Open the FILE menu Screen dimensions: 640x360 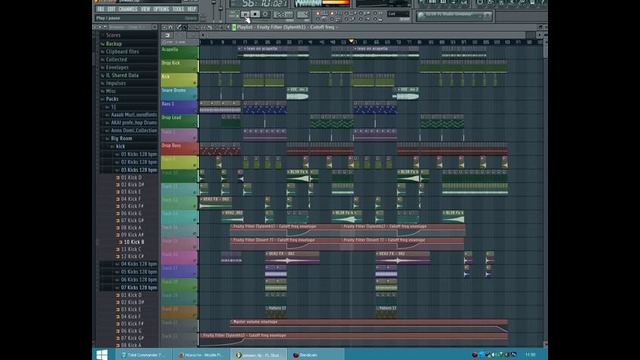pos(100,9)
